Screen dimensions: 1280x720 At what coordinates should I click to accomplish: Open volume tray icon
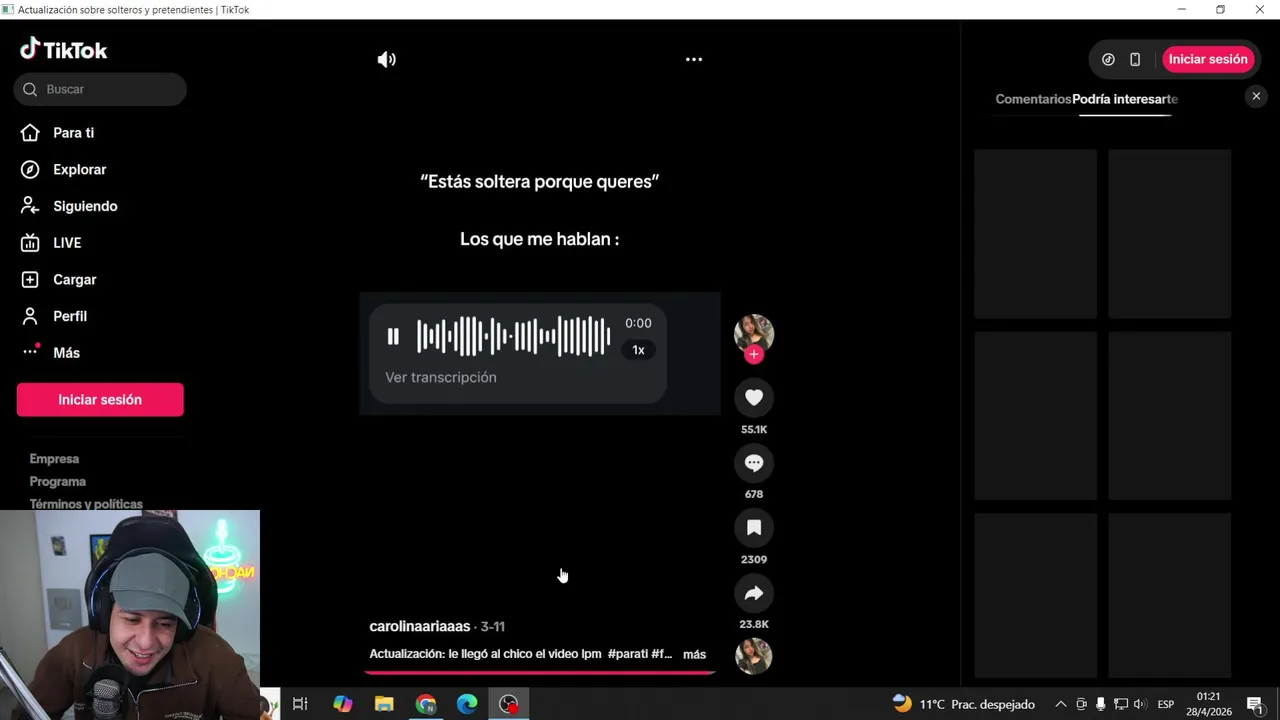(x=1140, y=704)
